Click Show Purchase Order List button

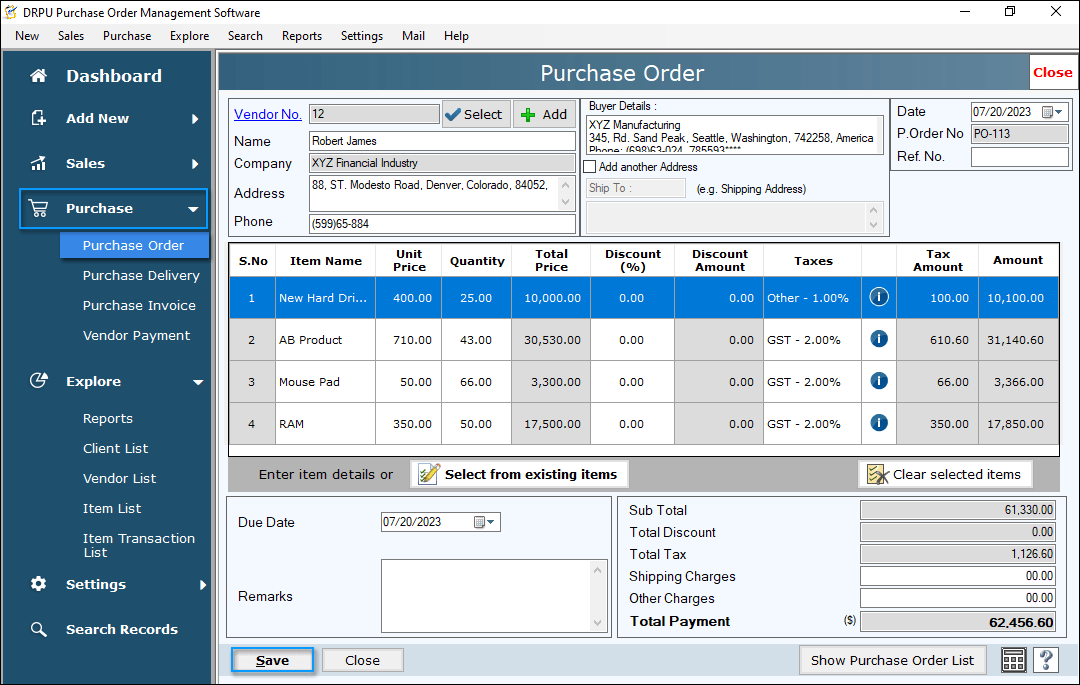(x=893, y=660)
